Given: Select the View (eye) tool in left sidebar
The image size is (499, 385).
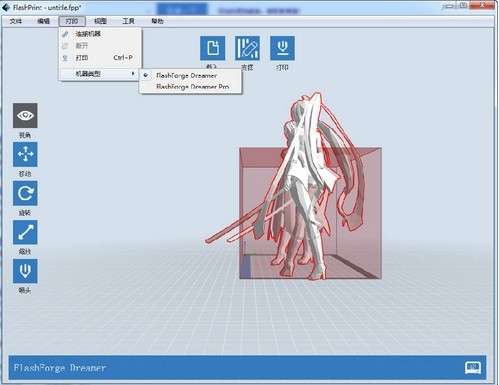Looking at the screenshot, I should (x=25, y=115).
